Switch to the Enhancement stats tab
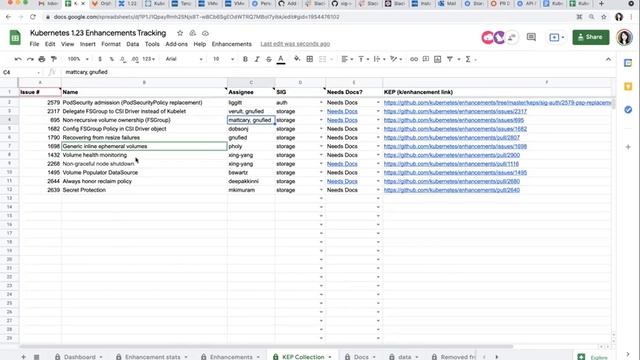This screenshot has width=640, height=360. tap(152, 357)
